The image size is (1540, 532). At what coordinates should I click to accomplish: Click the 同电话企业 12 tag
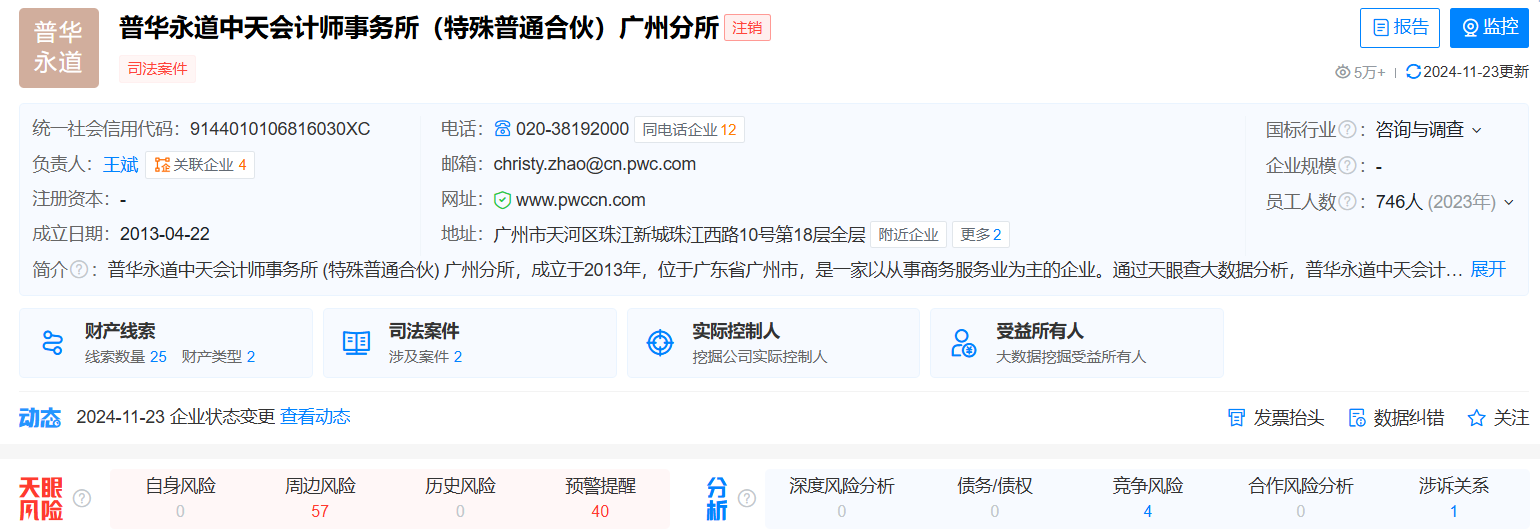click(x=689, y=130)
